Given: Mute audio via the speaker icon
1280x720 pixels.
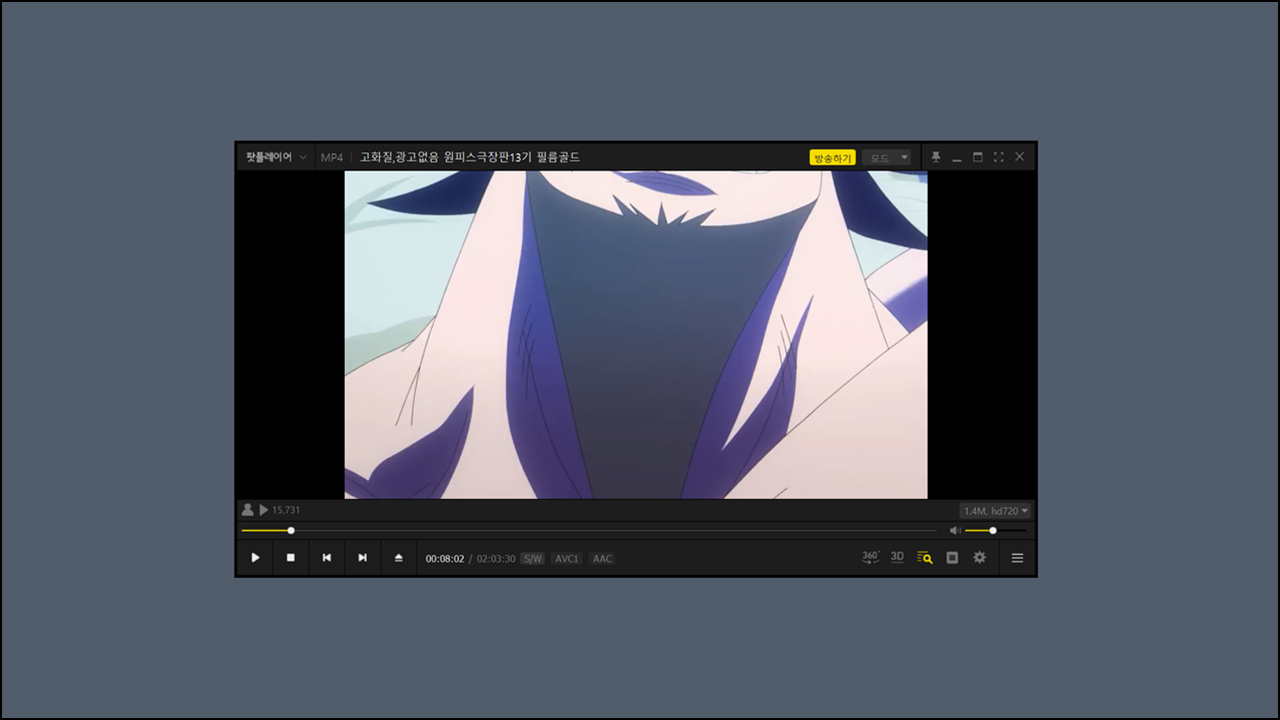Looking at the screenshot, I should tap(955, 530).
